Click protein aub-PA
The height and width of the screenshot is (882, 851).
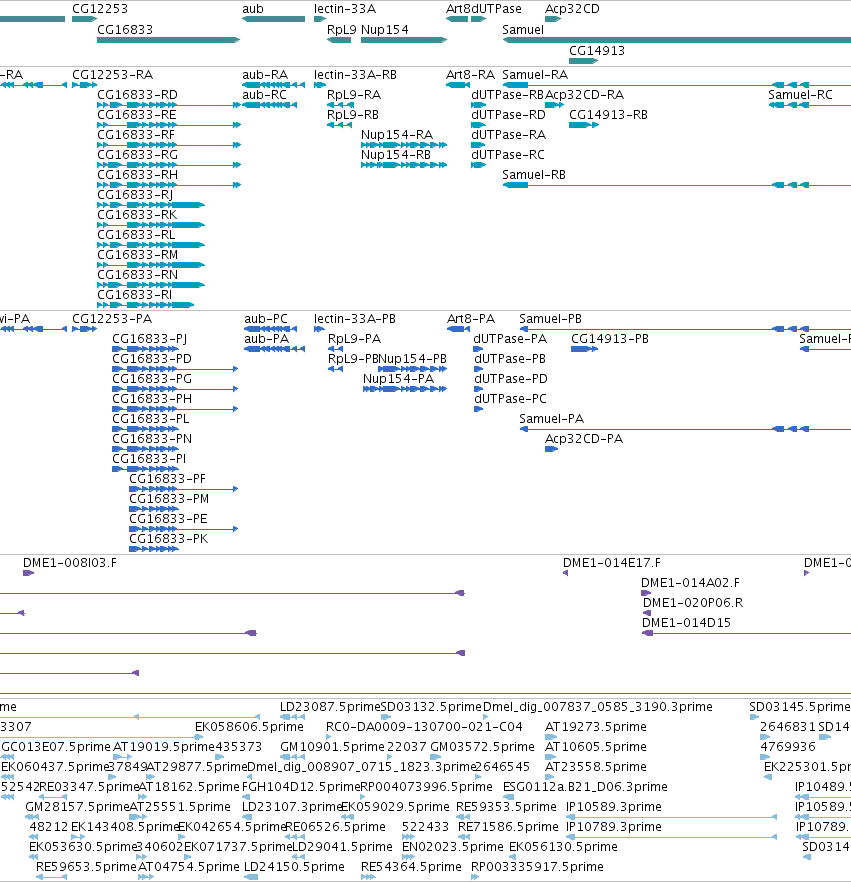267,339
